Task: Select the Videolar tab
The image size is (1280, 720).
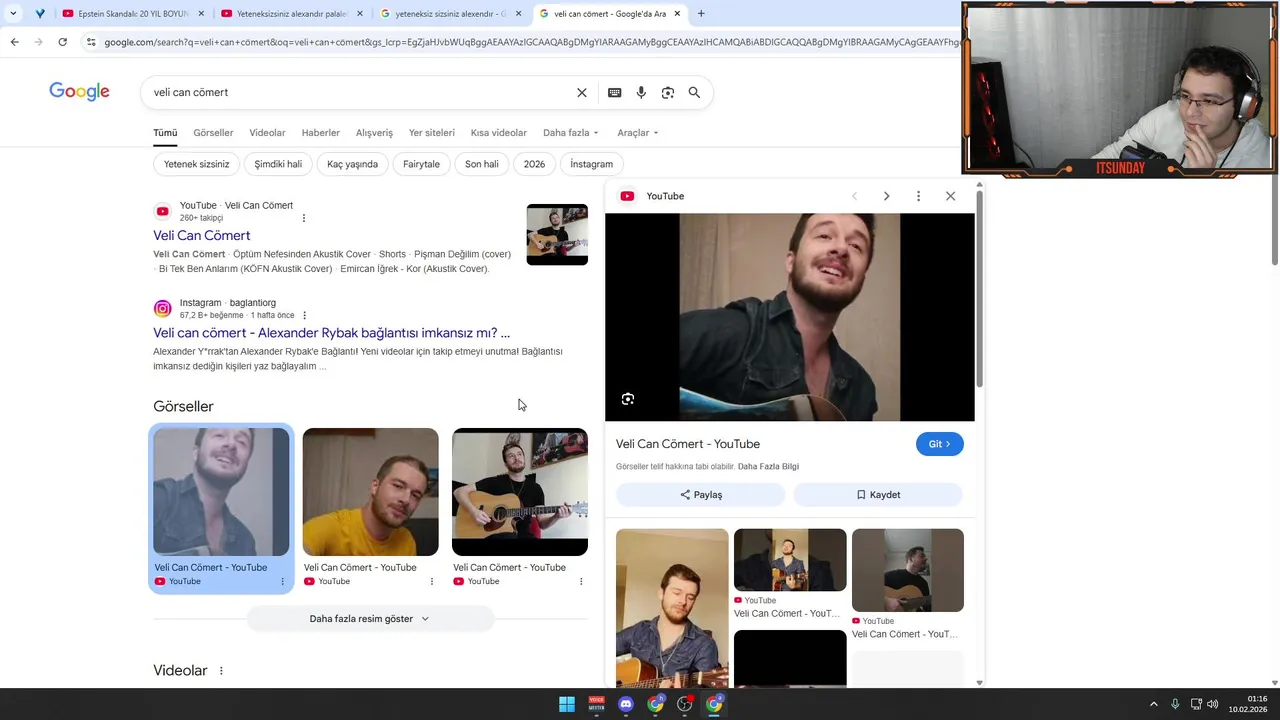Action: click(x=267, y=133)
